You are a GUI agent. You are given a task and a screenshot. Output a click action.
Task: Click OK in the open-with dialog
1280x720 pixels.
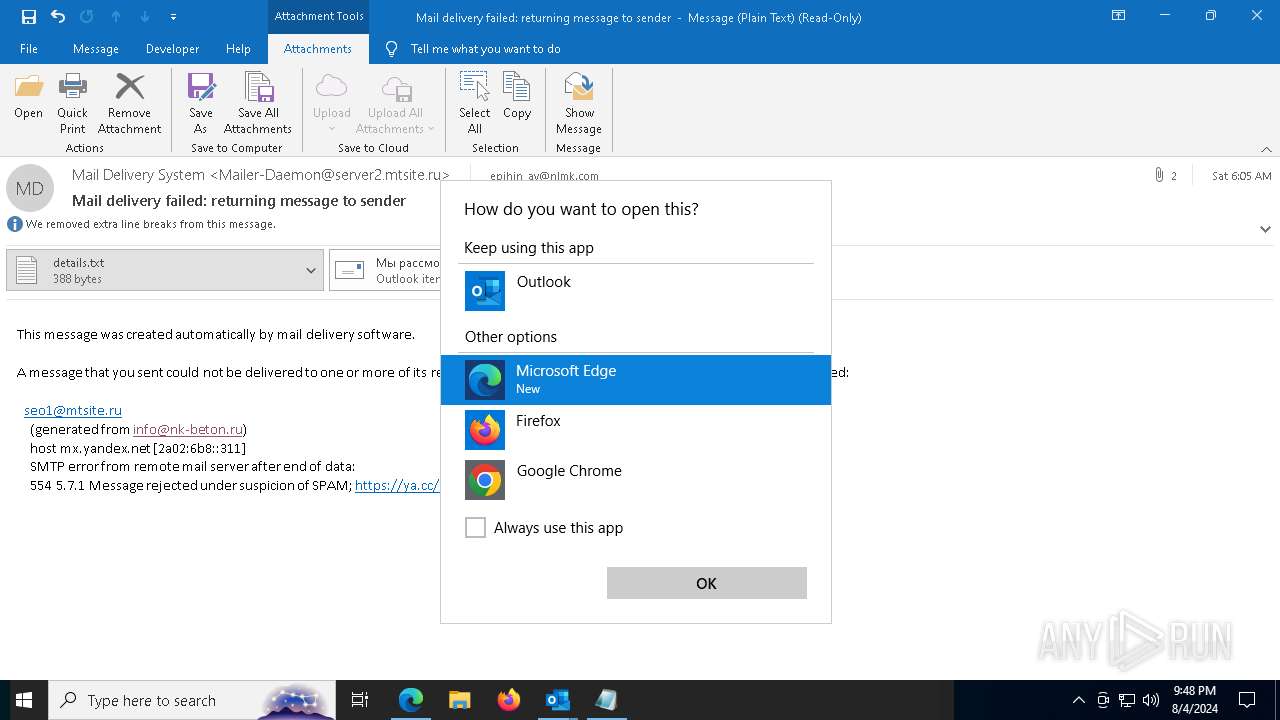707,583
